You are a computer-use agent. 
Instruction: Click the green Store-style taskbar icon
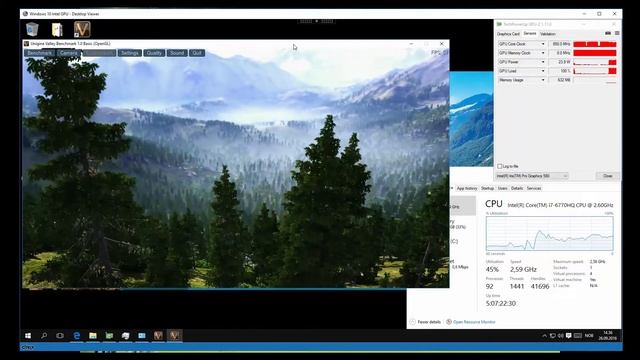point(109,336)
